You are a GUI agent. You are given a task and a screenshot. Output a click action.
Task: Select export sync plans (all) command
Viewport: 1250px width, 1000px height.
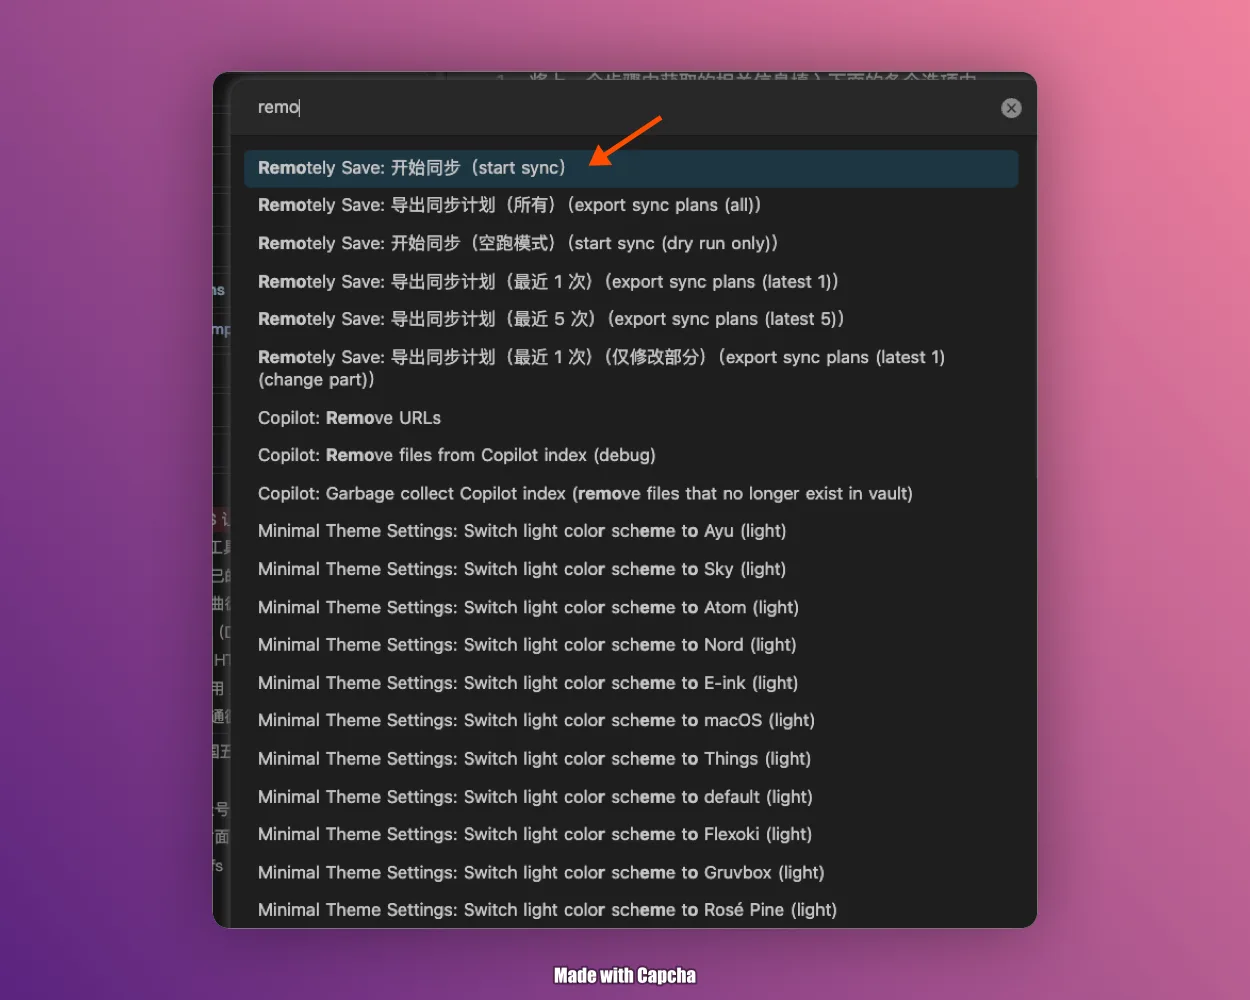coord(631,205)
